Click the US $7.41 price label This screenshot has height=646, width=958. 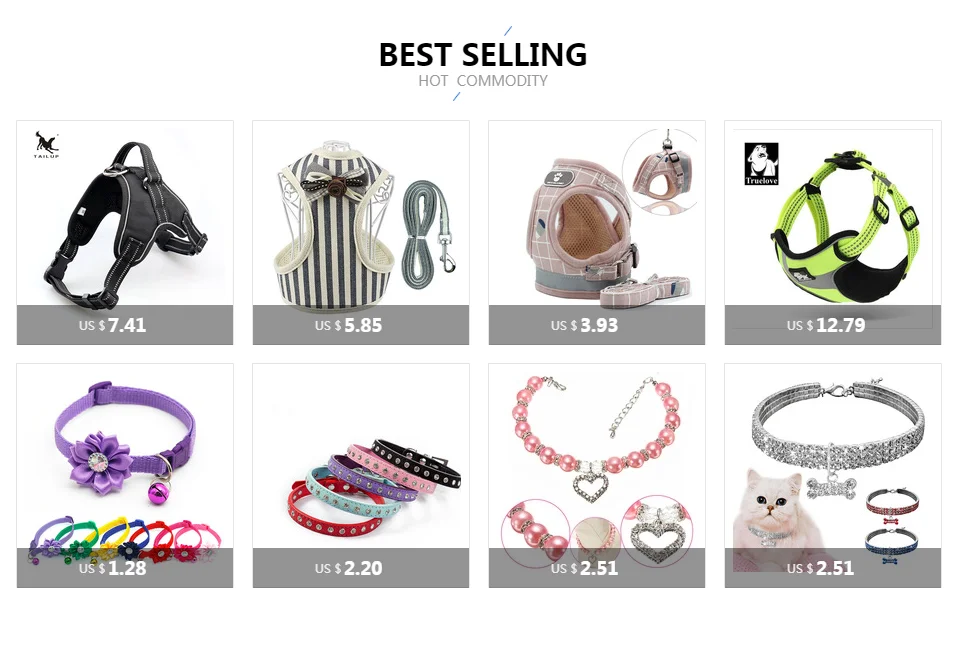click(x=112, y=325)
